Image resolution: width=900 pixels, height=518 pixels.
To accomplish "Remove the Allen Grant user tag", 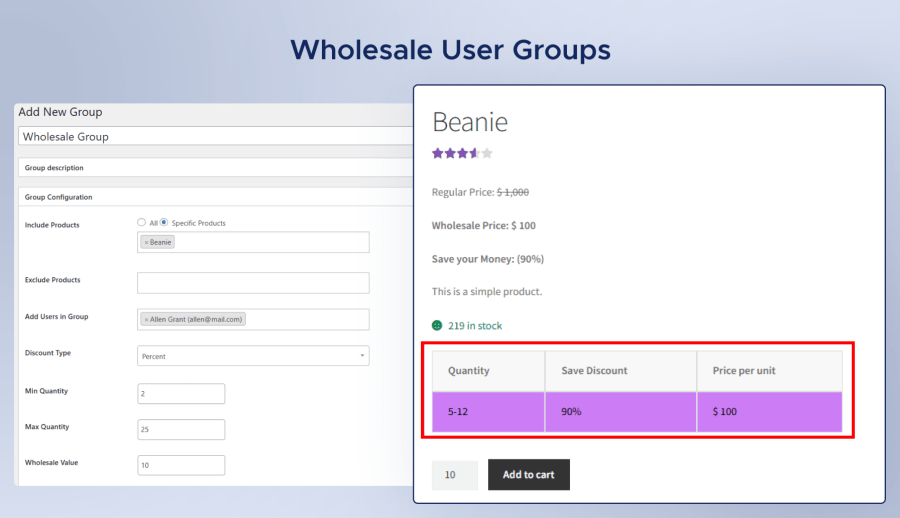I will point(146,319).
